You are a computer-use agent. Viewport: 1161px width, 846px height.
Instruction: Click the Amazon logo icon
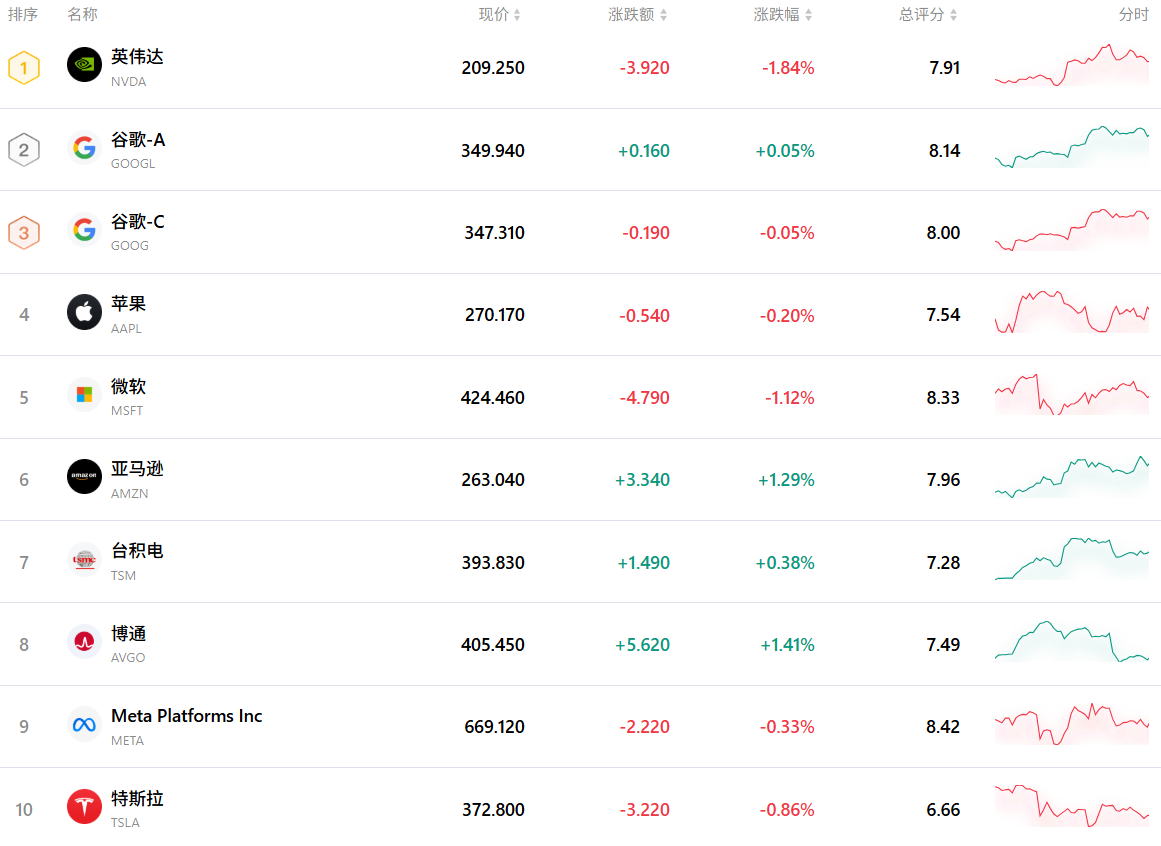click(84, 477)
